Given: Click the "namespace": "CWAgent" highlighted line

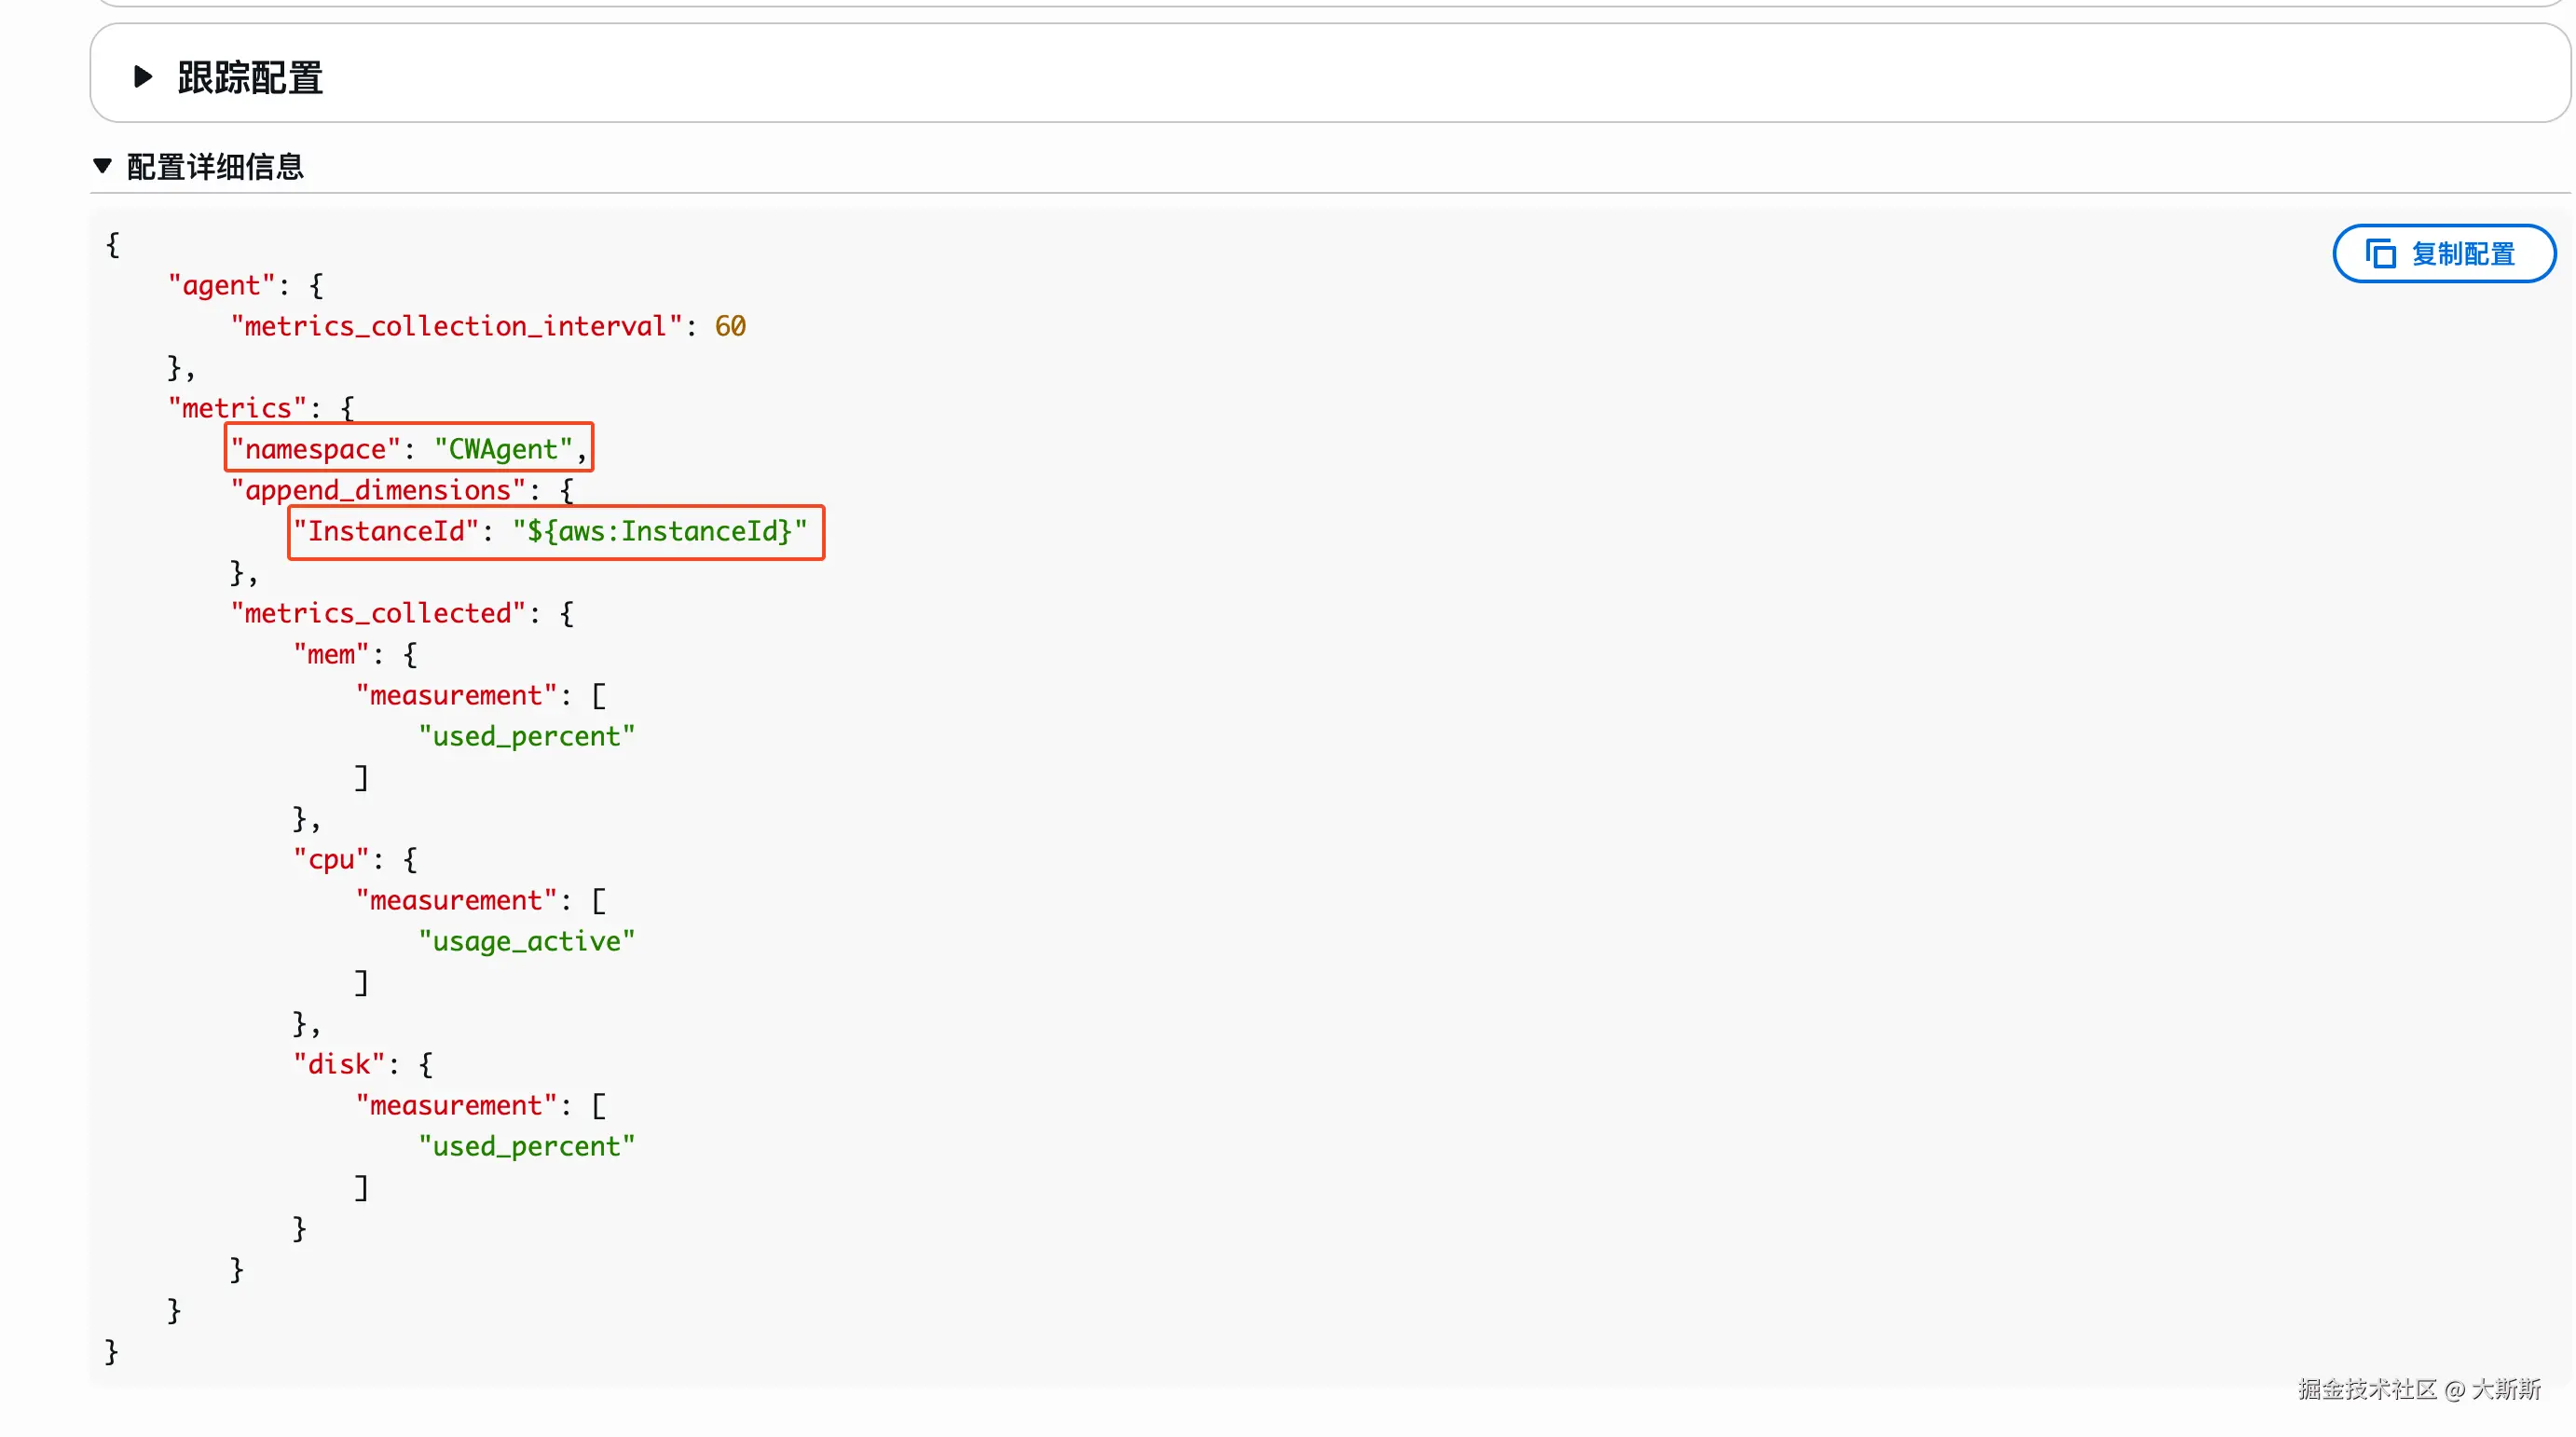Looking at the screenshot, I should [408, 449].
